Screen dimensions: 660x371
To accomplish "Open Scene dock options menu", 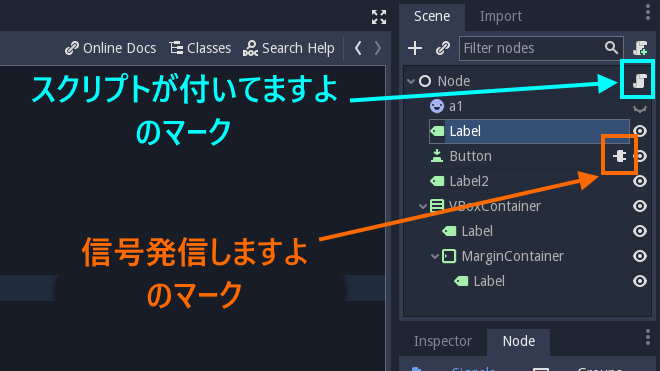I will [648, 13].
